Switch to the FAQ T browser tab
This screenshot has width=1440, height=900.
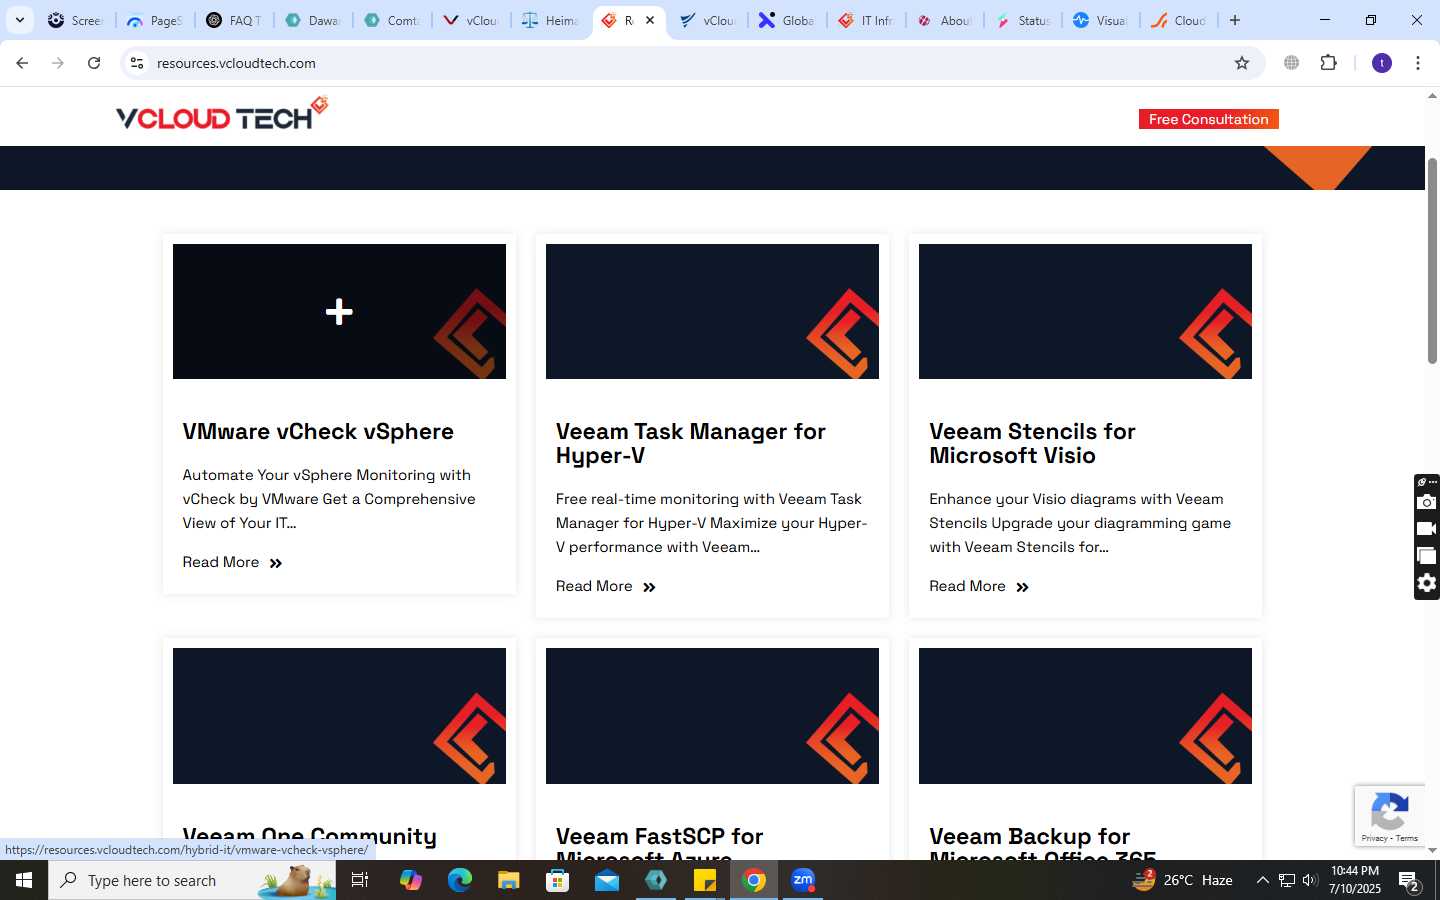click(x=235, y=20)
